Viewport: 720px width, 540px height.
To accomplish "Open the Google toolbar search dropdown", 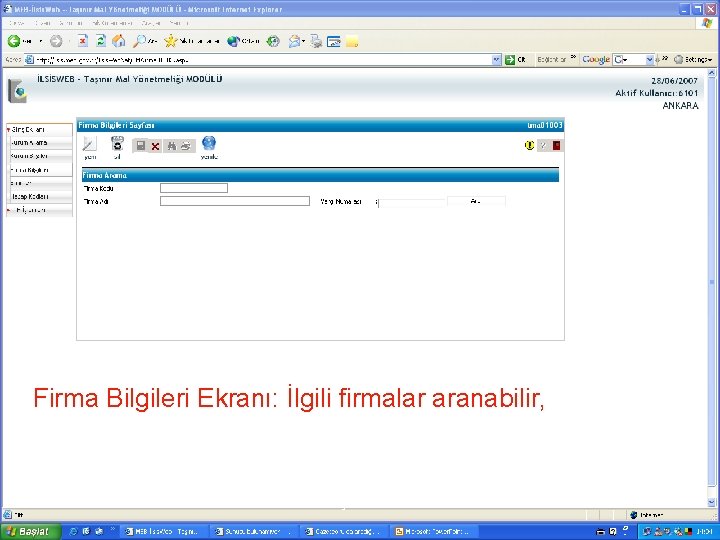I will coord(649,60).
